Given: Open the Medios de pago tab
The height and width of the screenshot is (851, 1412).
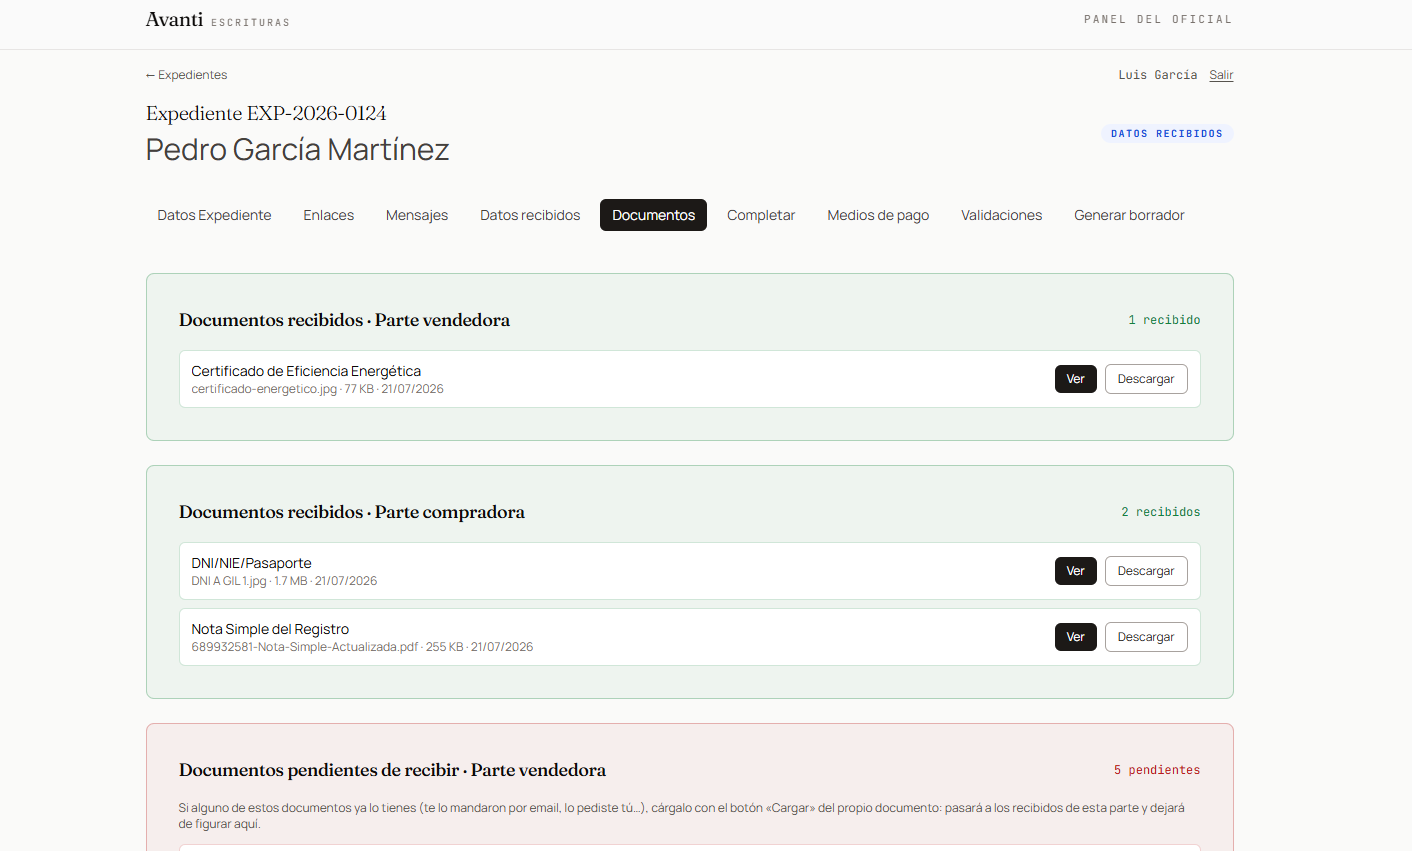Looking at the screenshot, I should [878, 215].
